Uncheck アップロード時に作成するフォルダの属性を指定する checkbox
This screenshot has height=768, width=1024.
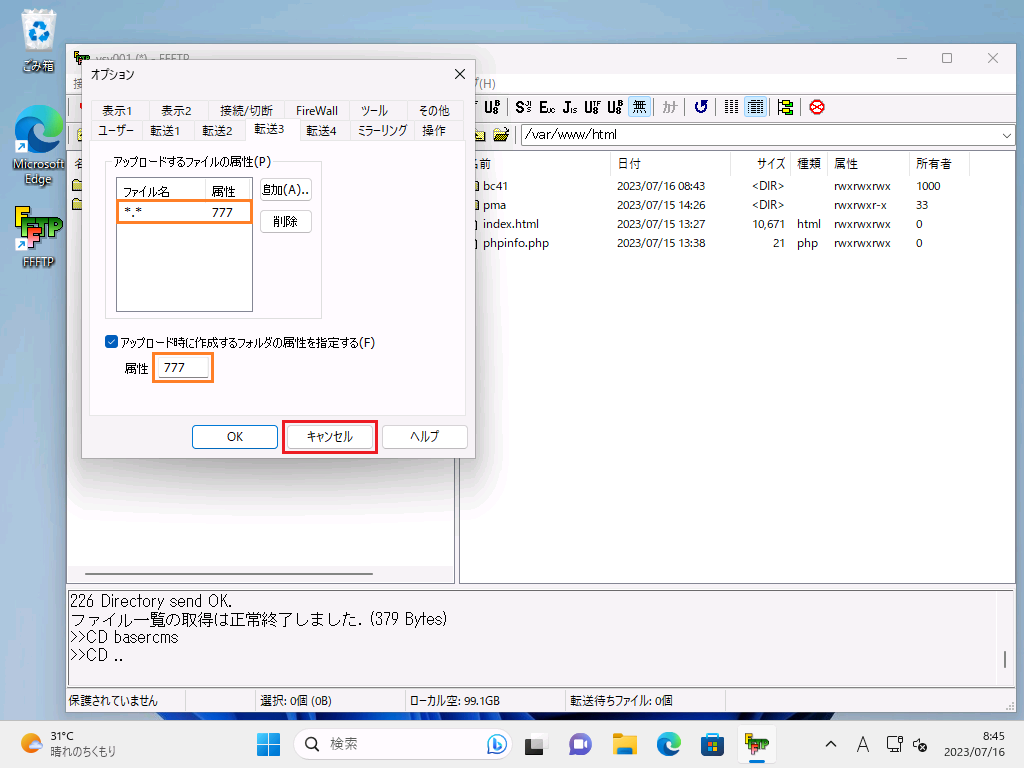[112, 342]
